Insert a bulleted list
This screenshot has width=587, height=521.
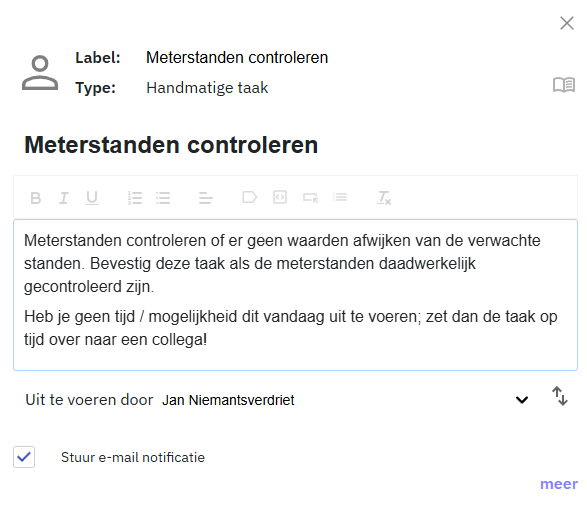coord(163,198)
